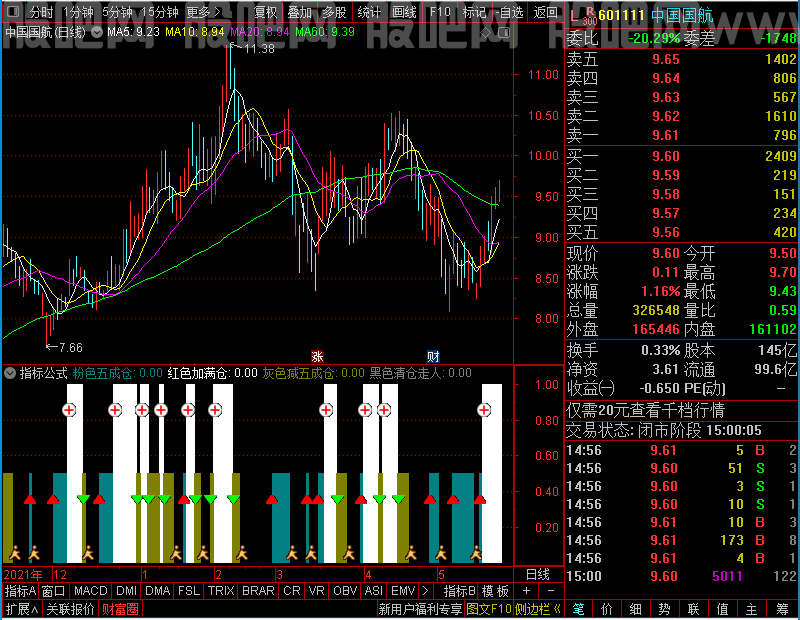
Task: Switch to the 细 detail tab
Action: (x=636, y=609)
